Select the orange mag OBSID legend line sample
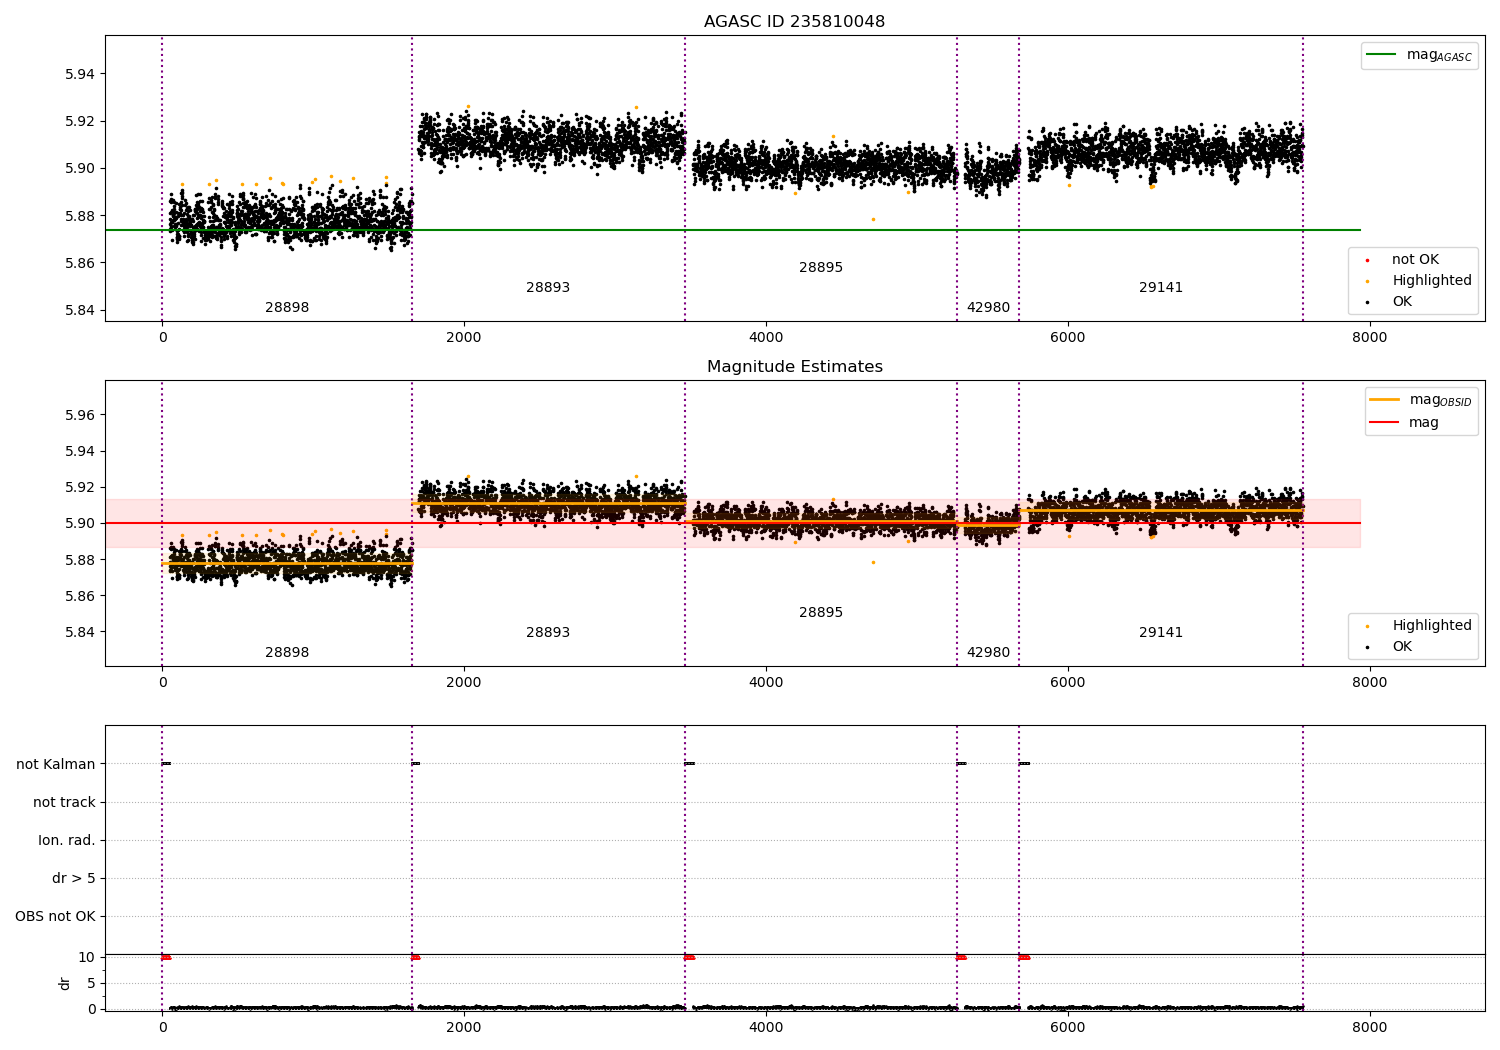 (x=1384, y=400)
